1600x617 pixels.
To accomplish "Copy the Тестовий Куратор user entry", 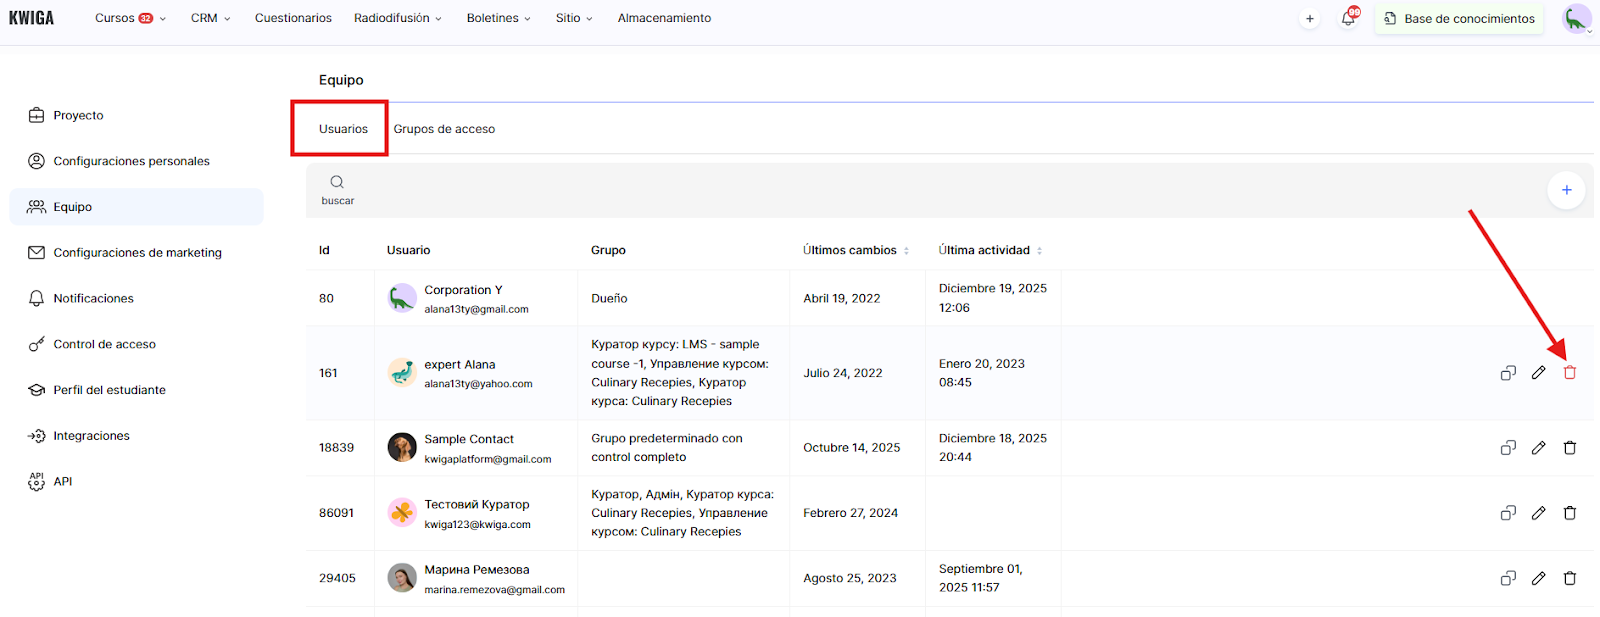I will point(1508,513).
